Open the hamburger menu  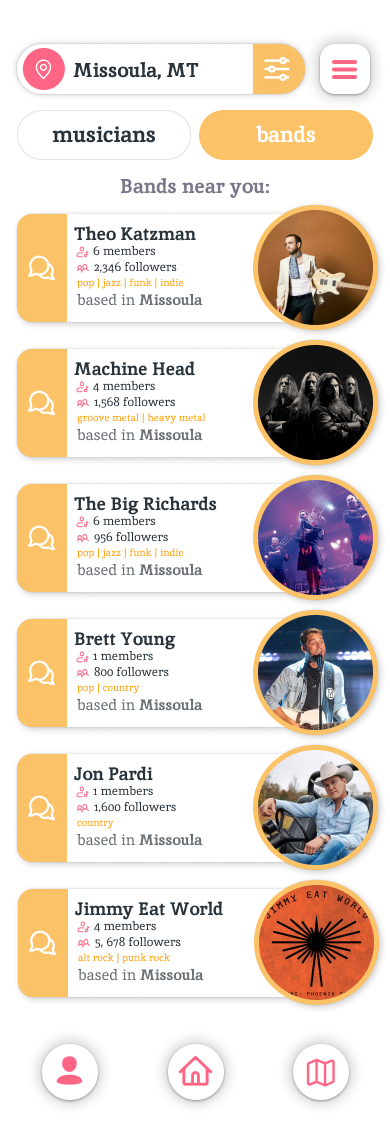tap(344, 69)
